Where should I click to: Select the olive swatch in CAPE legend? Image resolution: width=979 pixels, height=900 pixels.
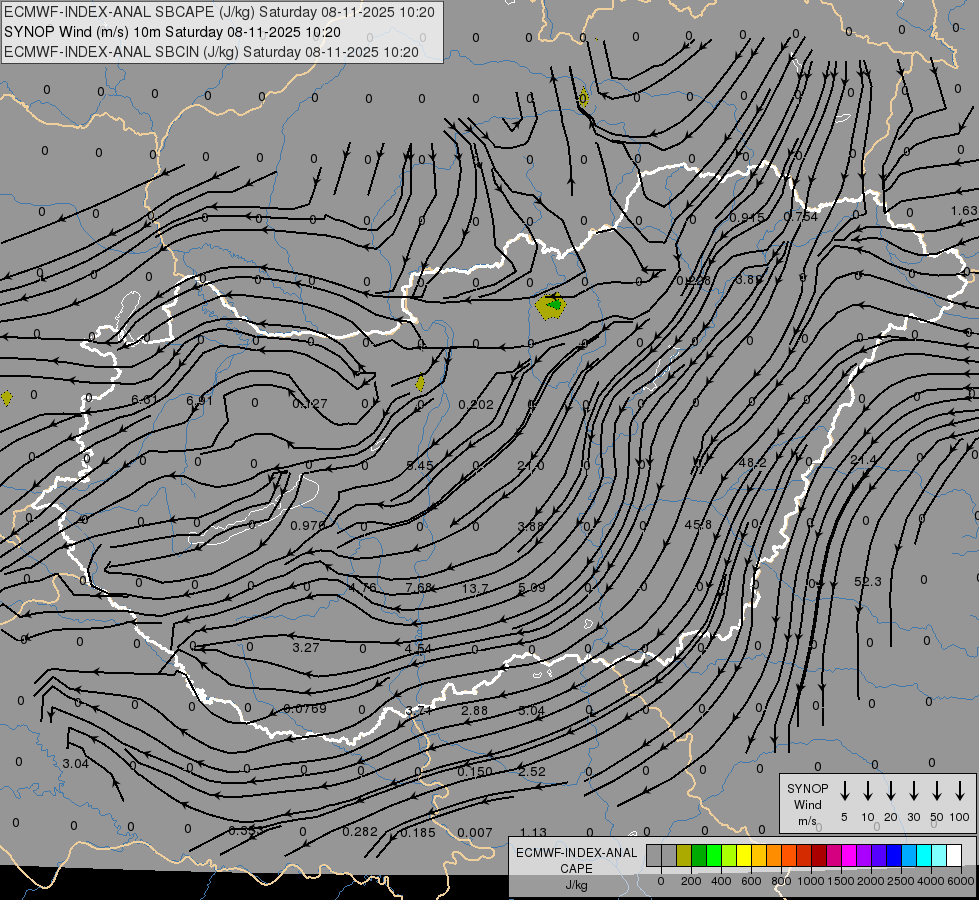coord(684,856)
